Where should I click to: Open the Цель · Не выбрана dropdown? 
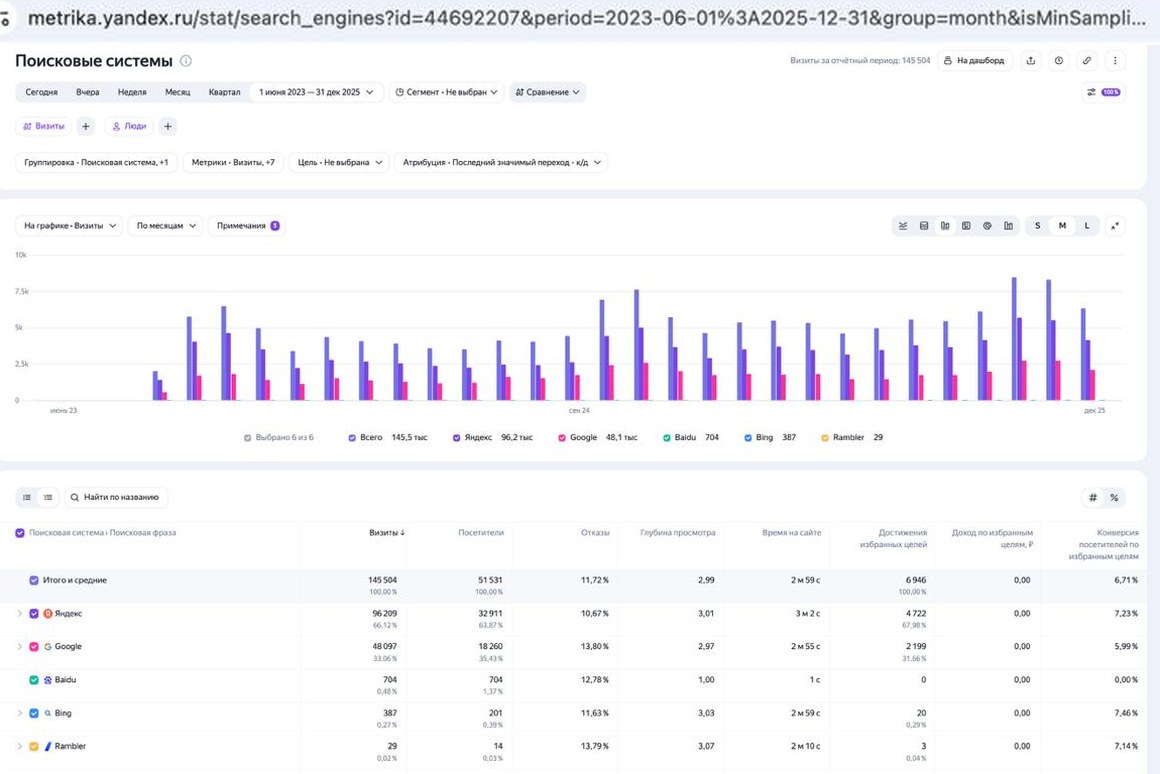340,163
